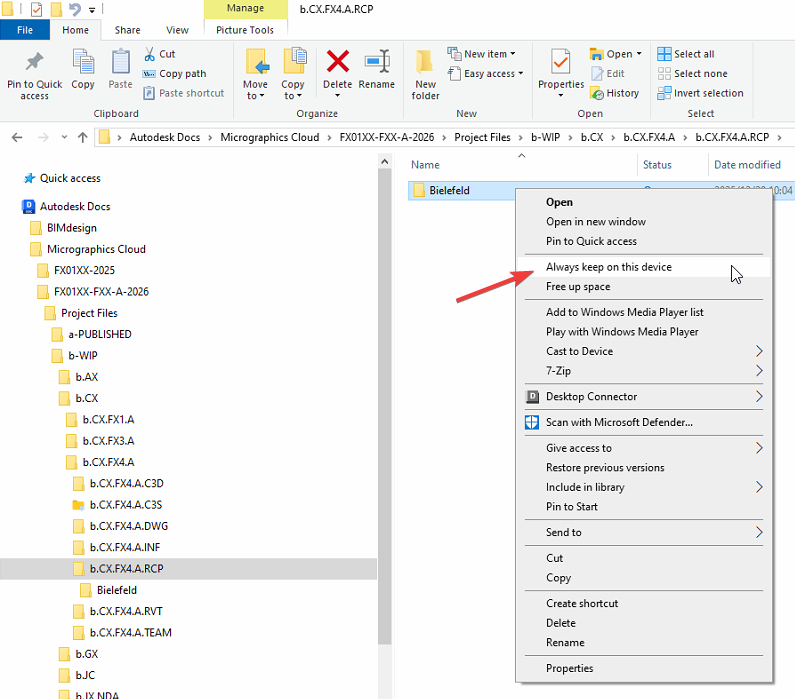Click the red Delete icon in ribbon
The width and height of the screenshot is (795, 699).
338,61
